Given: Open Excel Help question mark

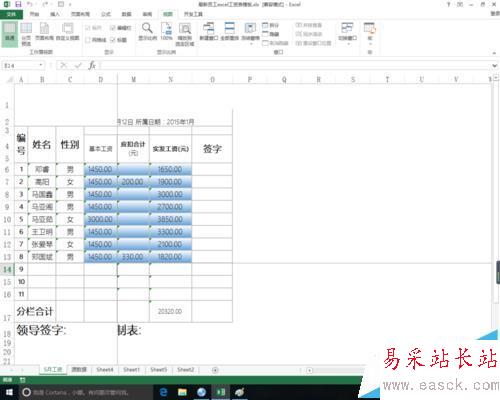Looking at the screenshot, I should pyautogui.click(x=449, y=4).
